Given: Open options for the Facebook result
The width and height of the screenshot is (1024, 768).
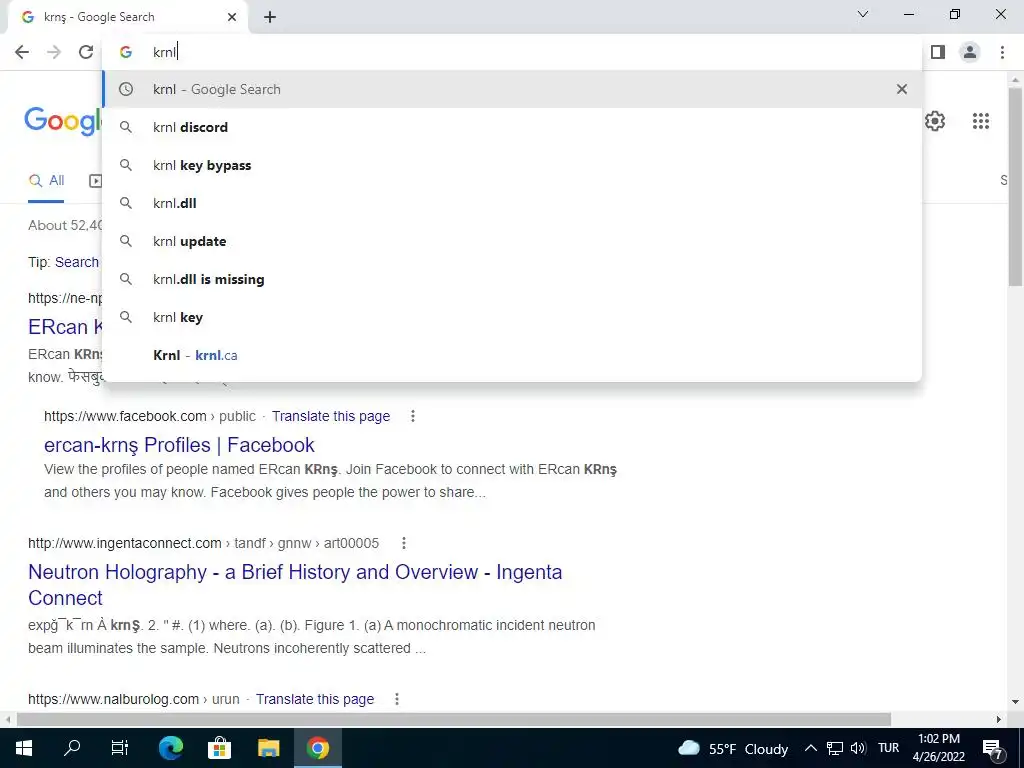Looking at the screenshot, I should pyautogui.click(x=412, y=416).
